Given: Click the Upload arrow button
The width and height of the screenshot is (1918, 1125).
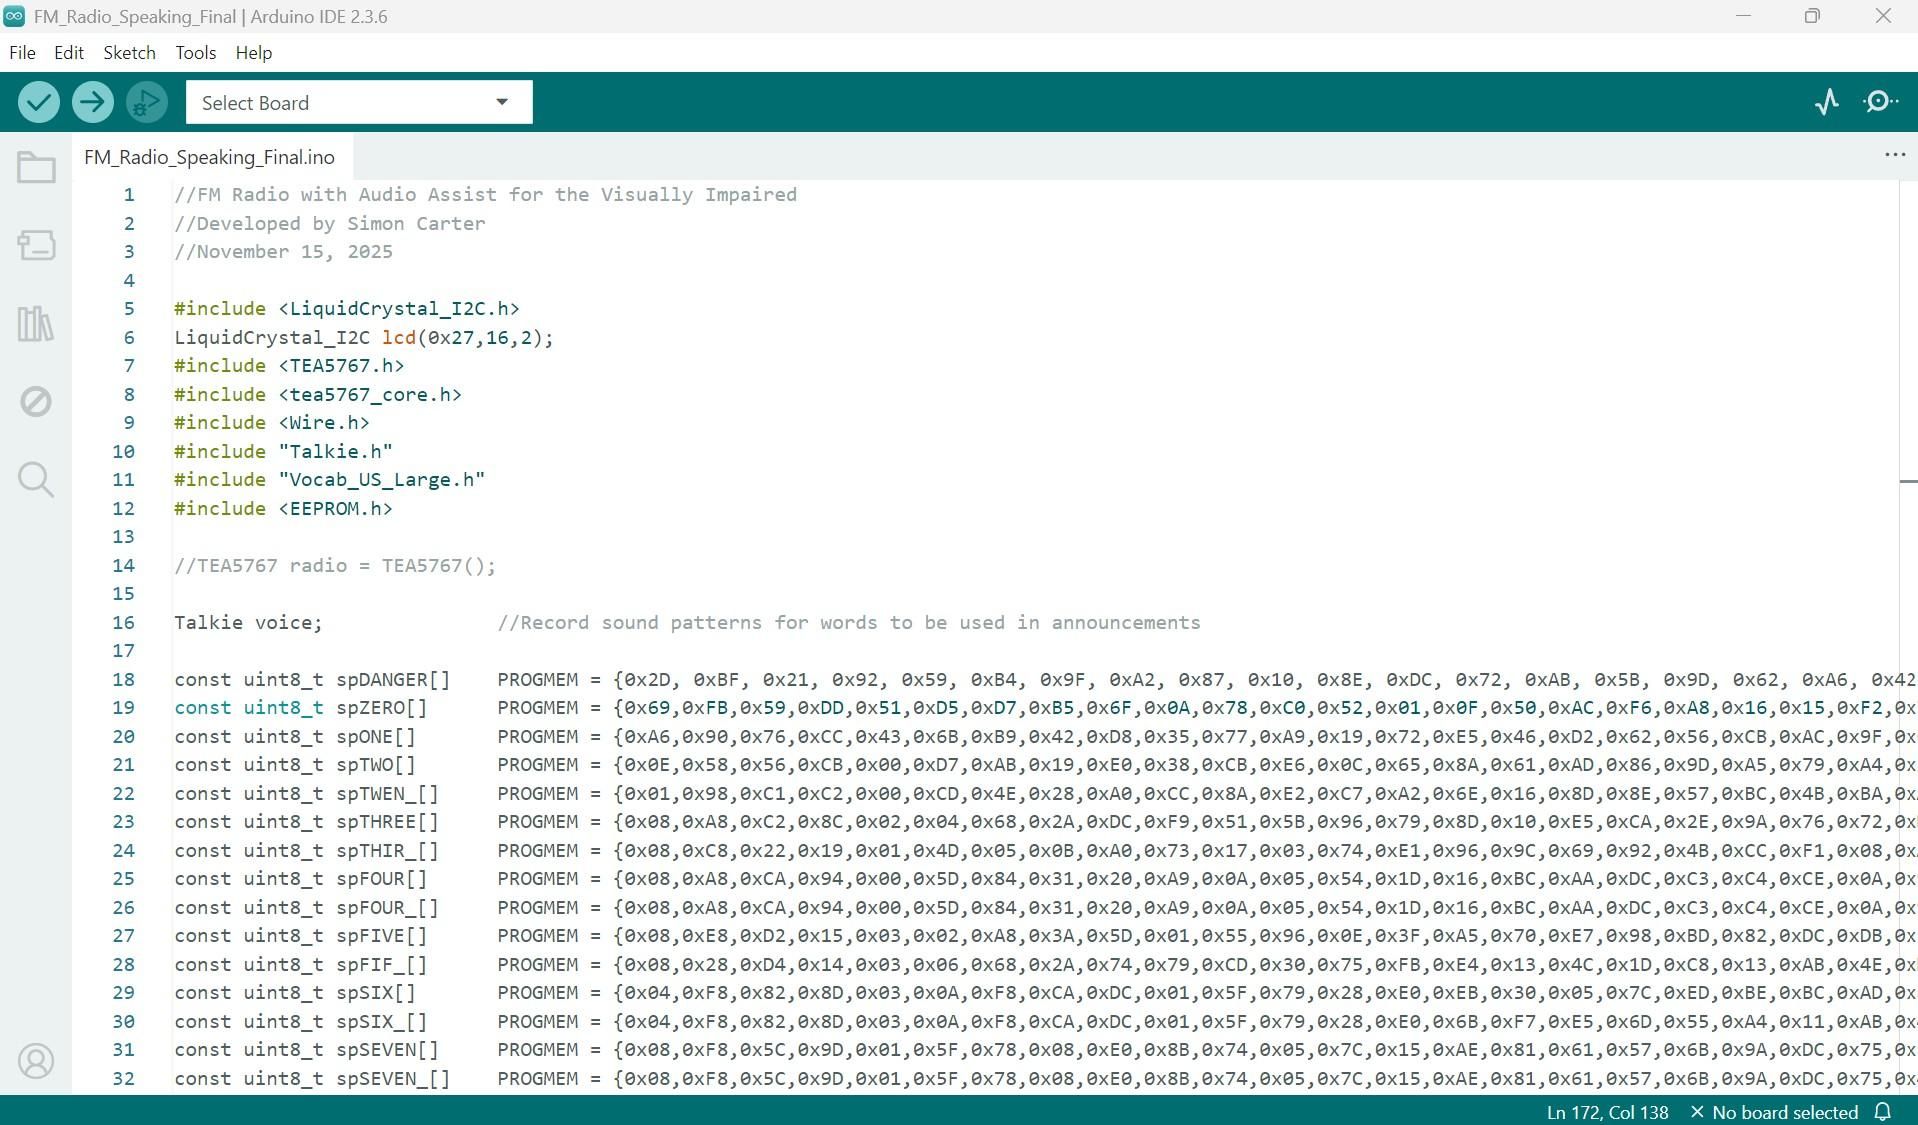Looking at the screenshot, I should click(x=93, y=102).
